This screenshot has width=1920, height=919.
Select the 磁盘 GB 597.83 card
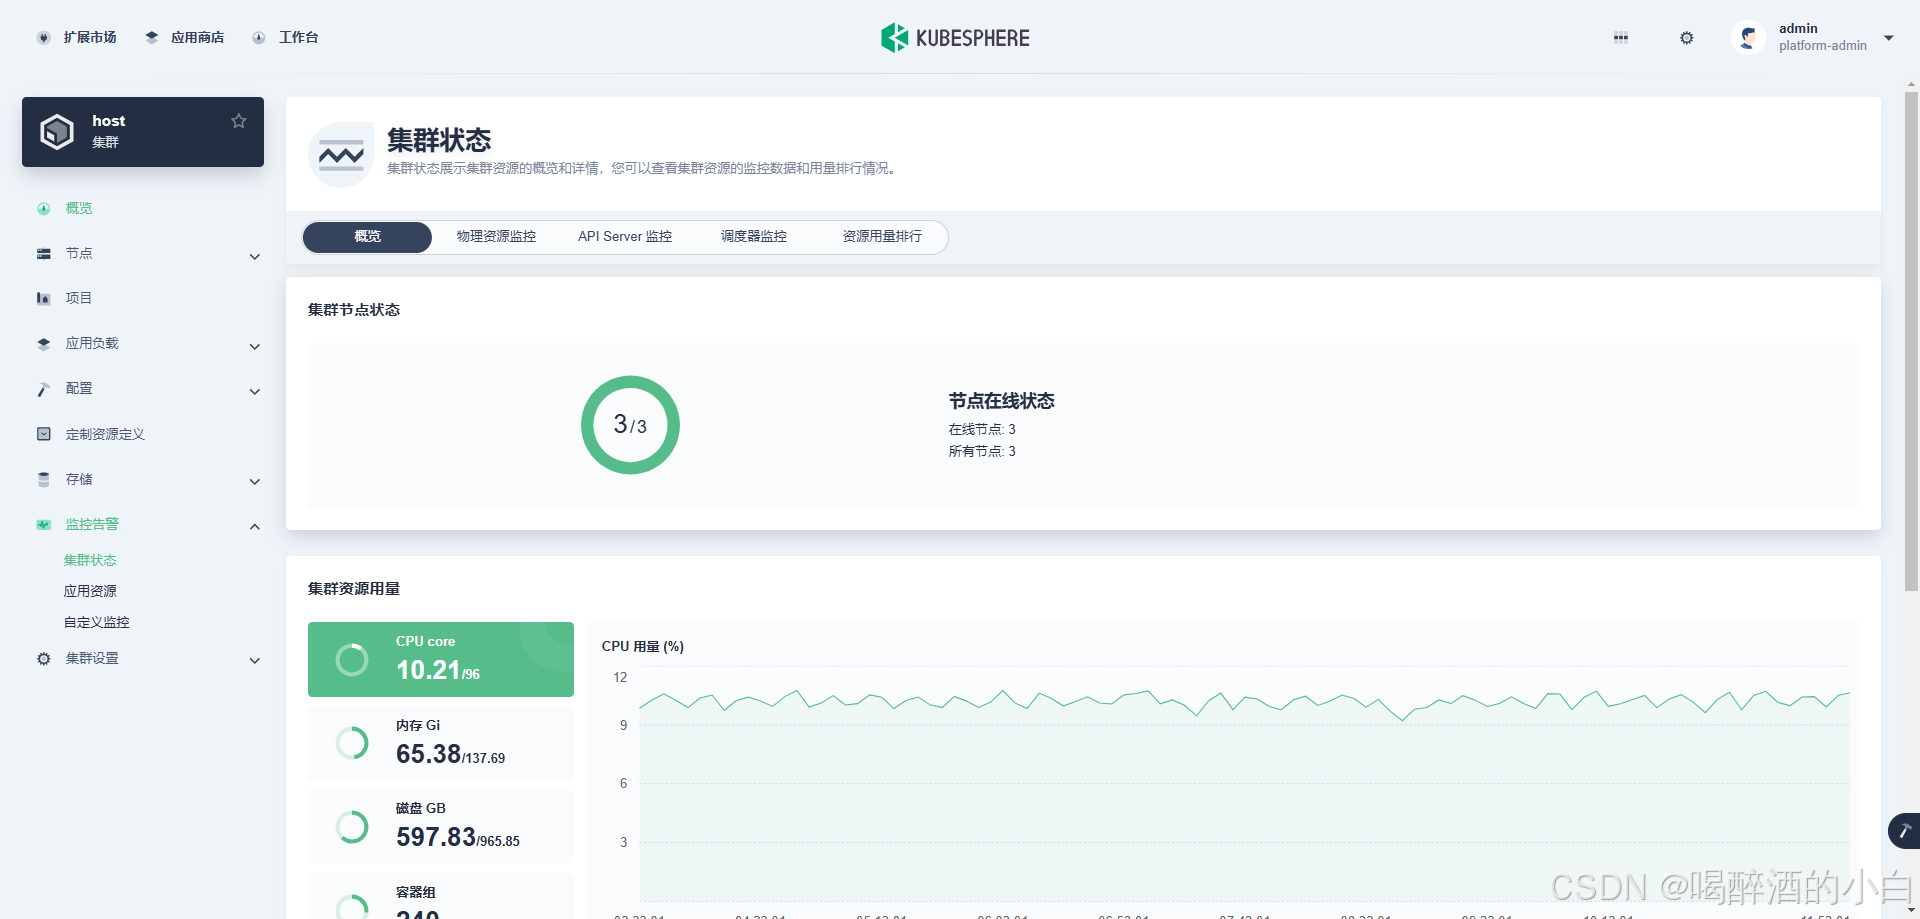tap(441, 827)
